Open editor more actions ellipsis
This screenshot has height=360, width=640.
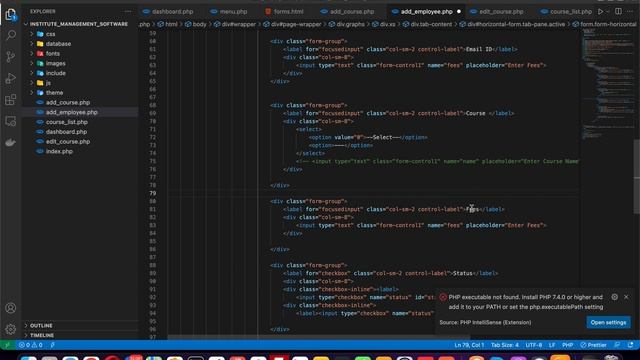[631, 11]
